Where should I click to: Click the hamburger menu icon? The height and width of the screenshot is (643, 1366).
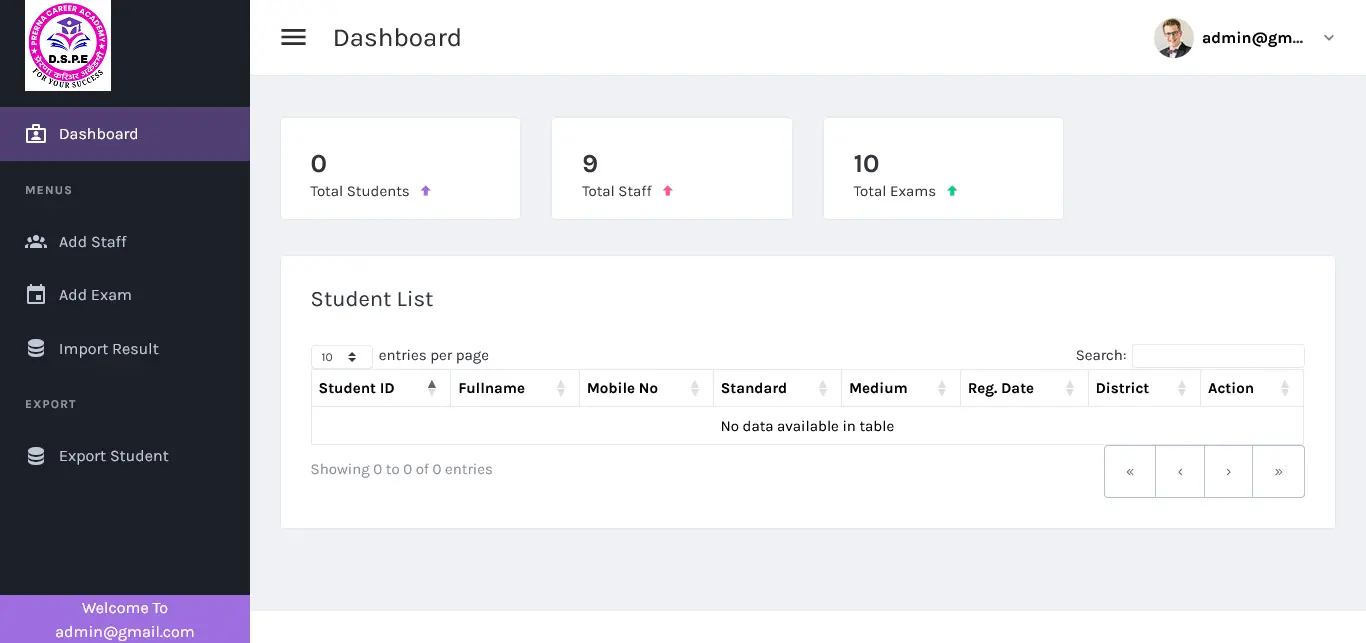tap(293, 38)
